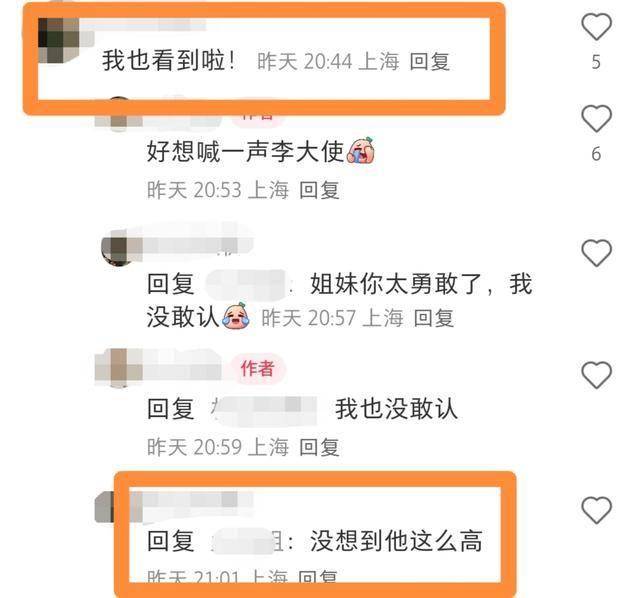640x598 pixels.
Task: Reply to the 20:57 comment
Action: point(433,318)
